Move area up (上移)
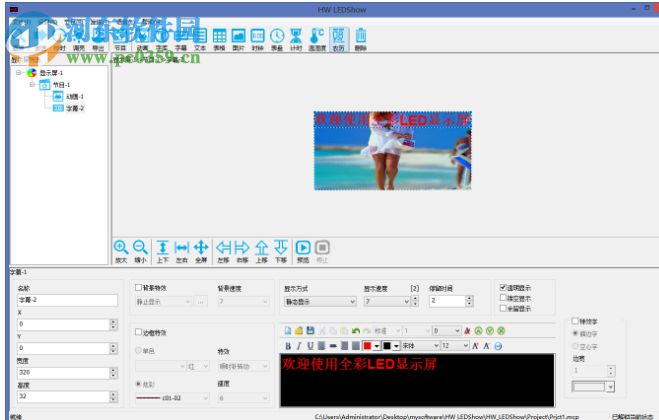659x420 pixels. 262,251
